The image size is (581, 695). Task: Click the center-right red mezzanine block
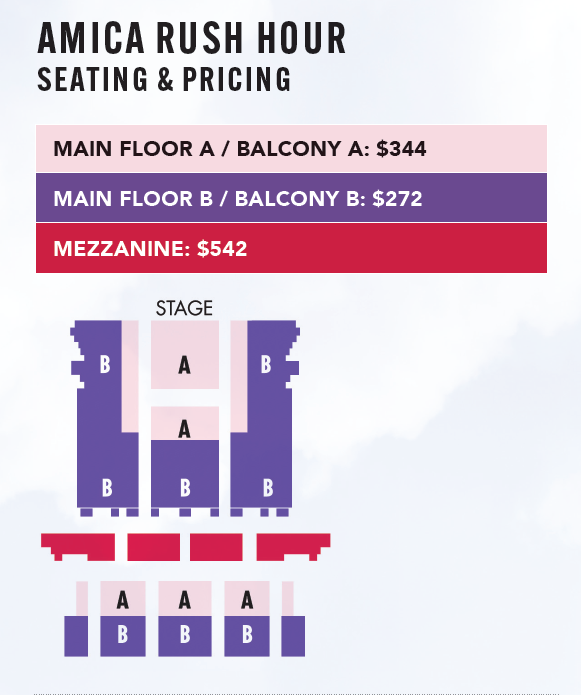tap(216, 547)
